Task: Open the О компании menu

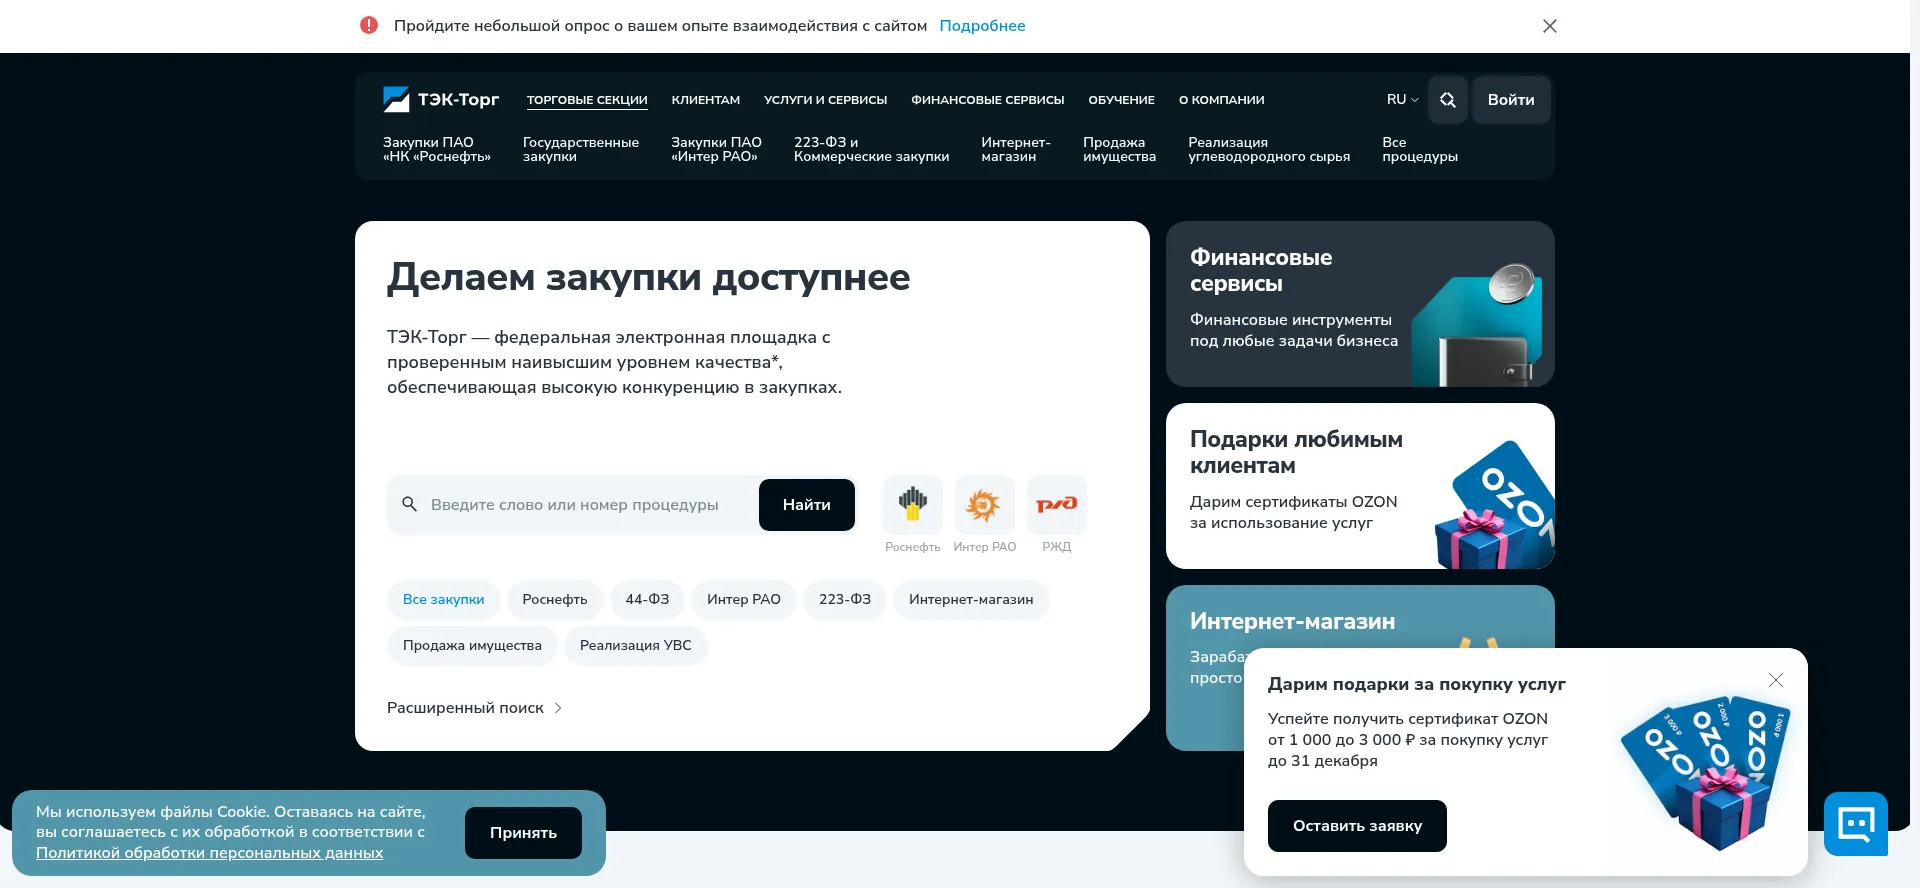Action: point(1222,100)
